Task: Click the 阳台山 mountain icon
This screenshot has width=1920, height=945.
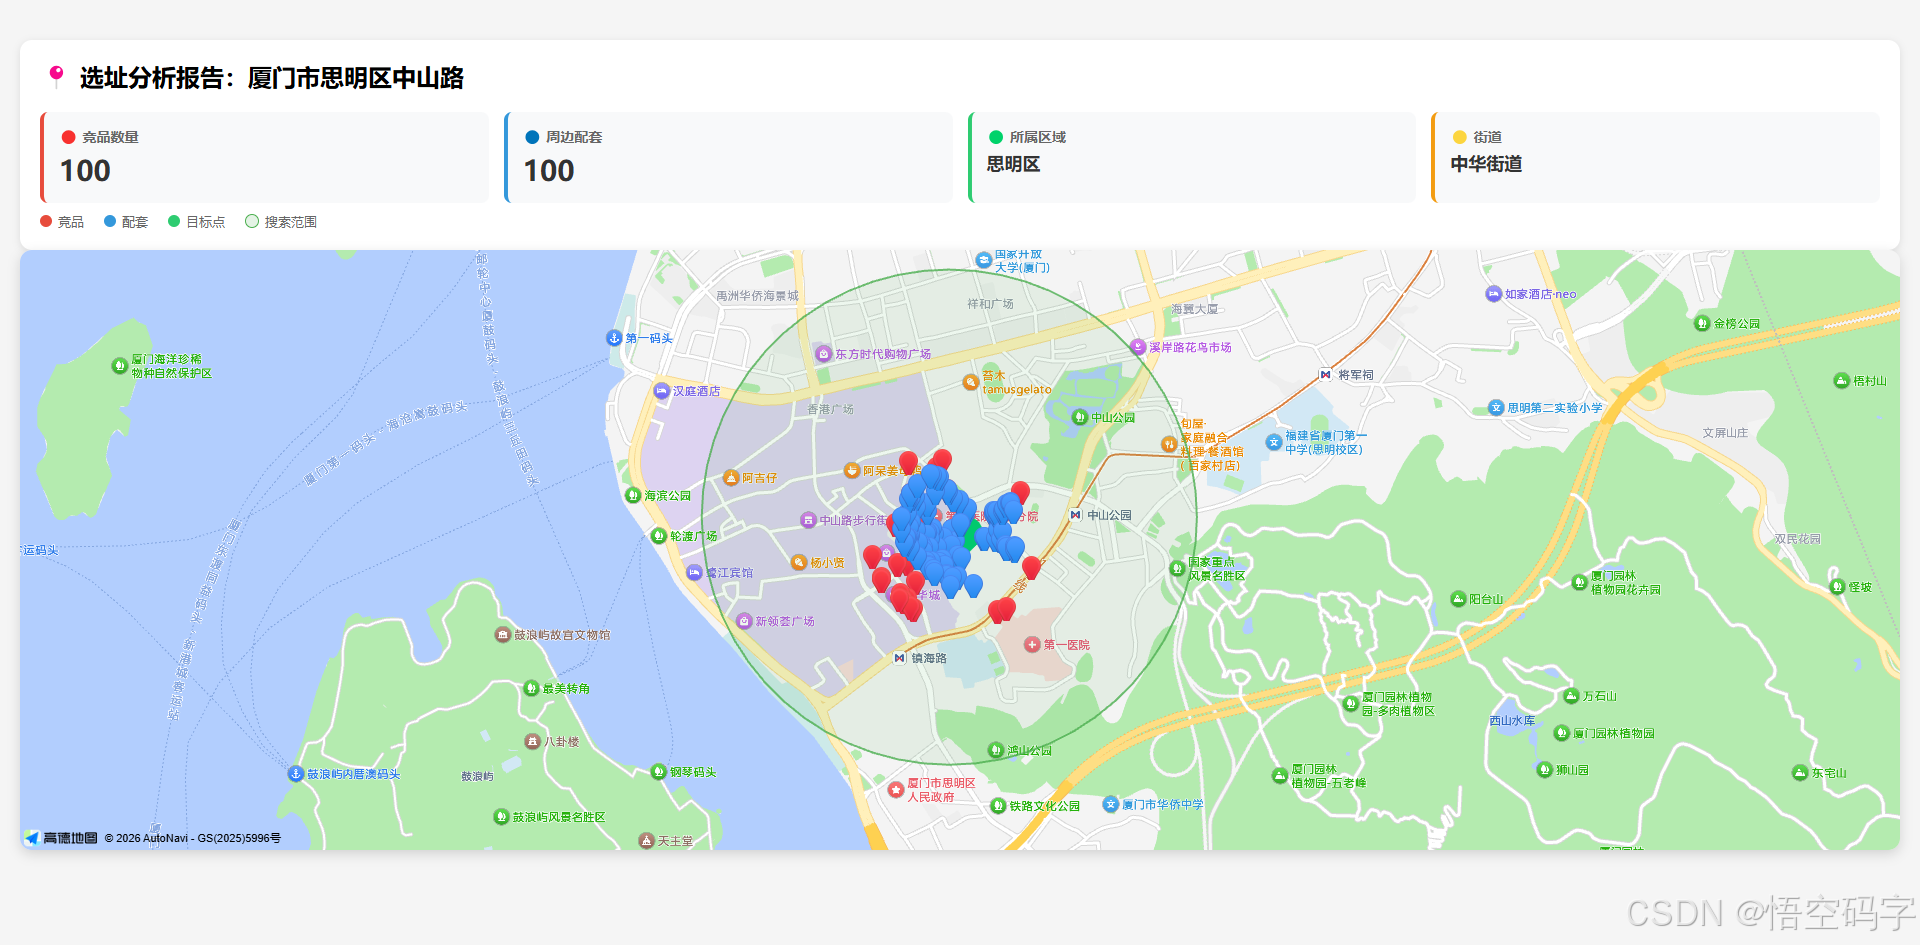Action: 1458,599
